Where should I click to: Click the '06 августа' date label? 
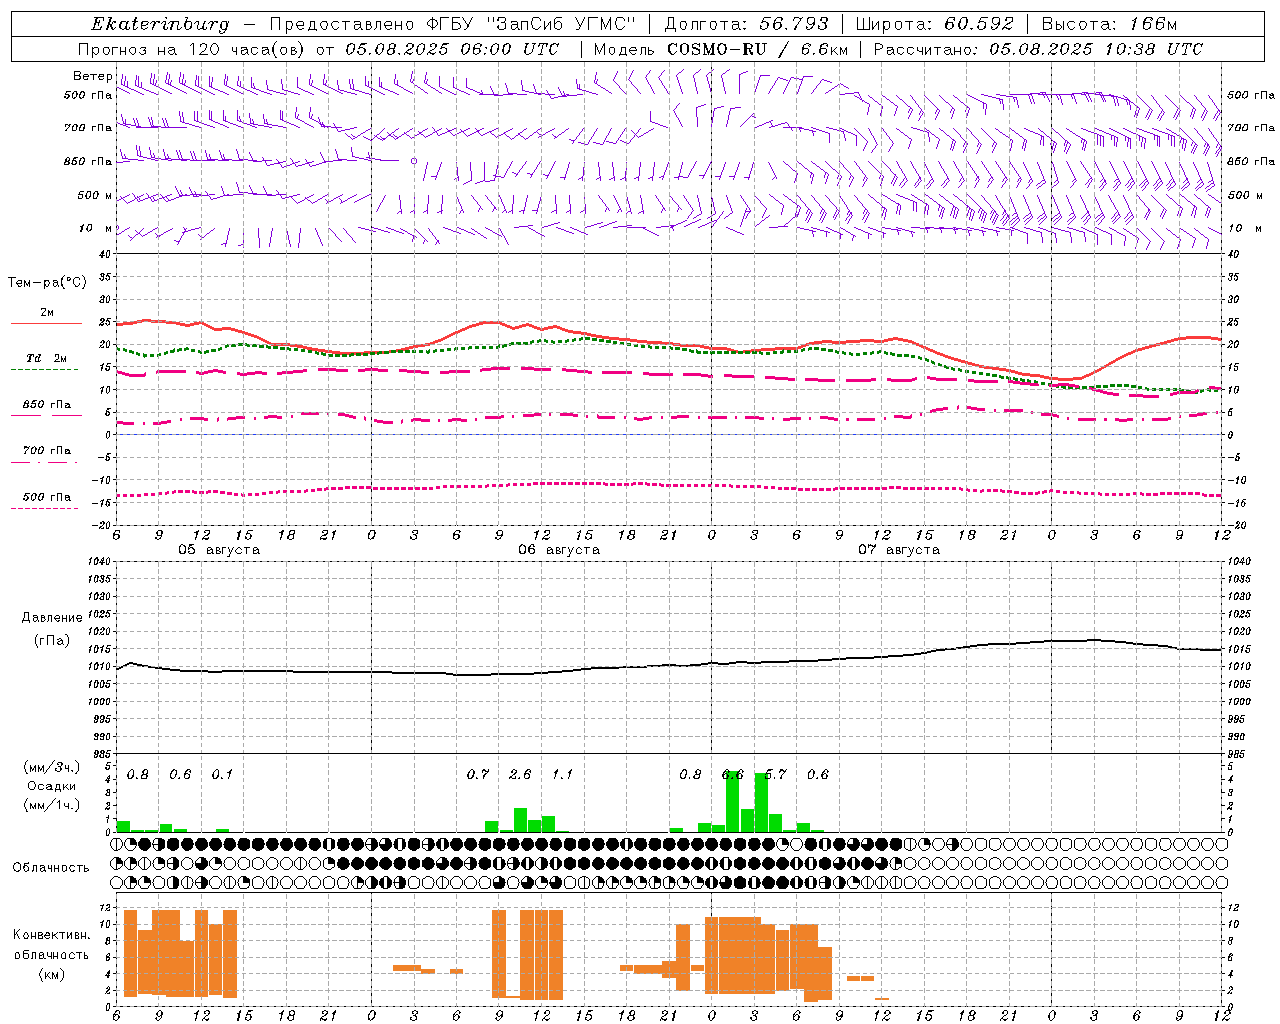(559, 550)
